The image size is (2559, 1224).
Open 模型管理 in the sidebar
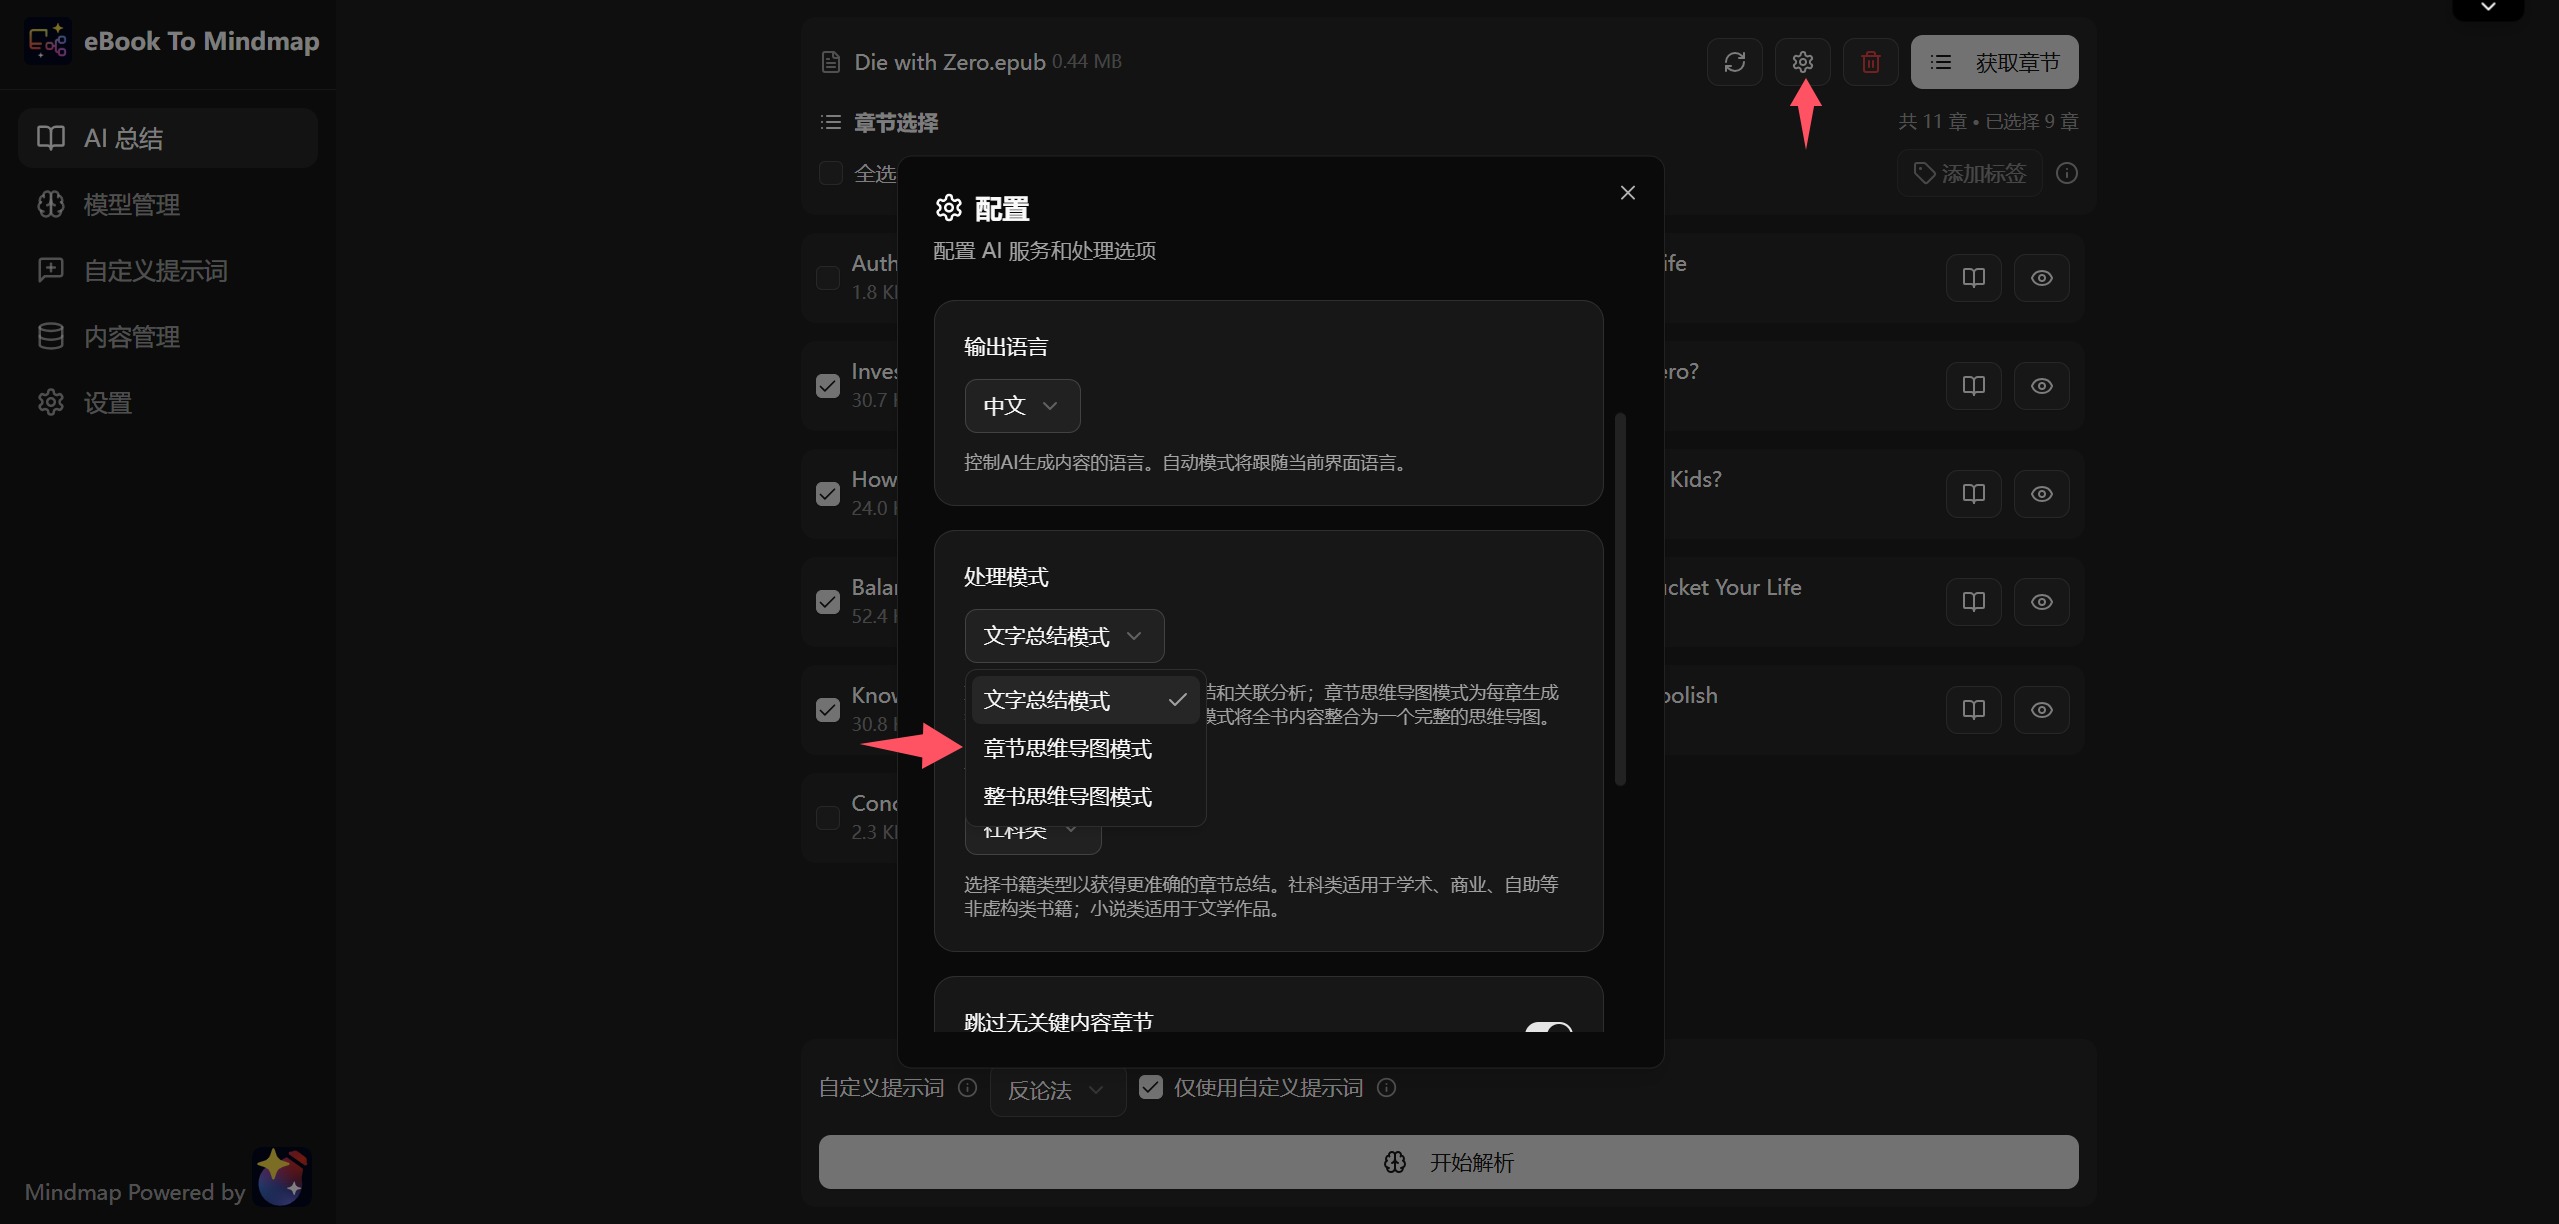tap(132, 204)
